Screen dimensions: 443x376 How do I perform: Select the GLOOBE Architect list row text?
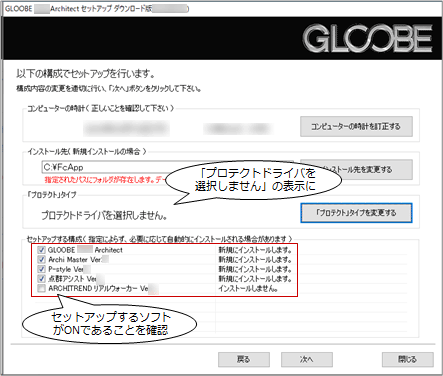tap(85, 250)
